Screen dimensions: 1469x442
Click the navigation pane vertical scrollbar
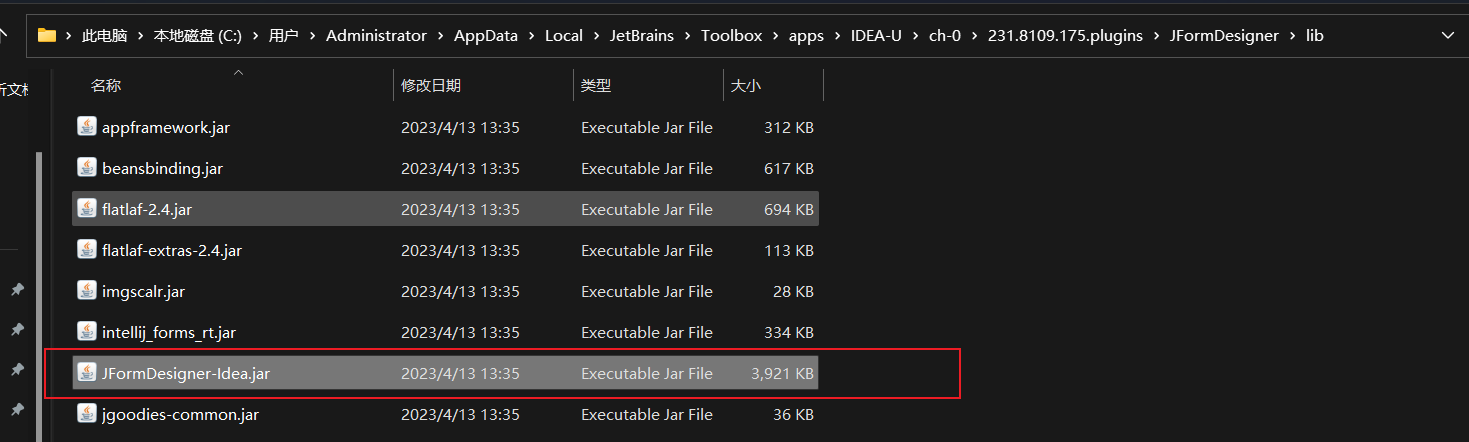tap(39, 296)
